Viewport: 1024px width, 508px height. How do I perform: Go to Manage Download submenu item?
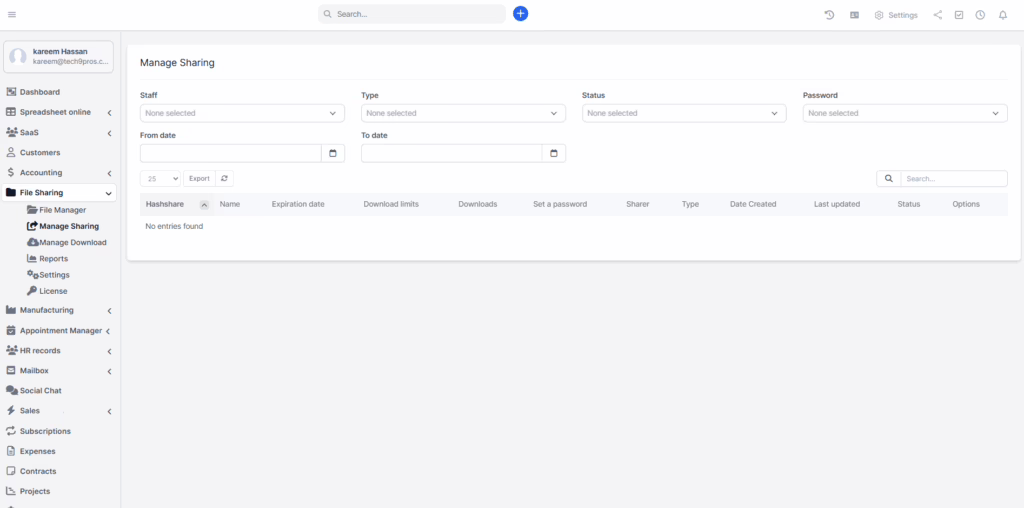72,242
